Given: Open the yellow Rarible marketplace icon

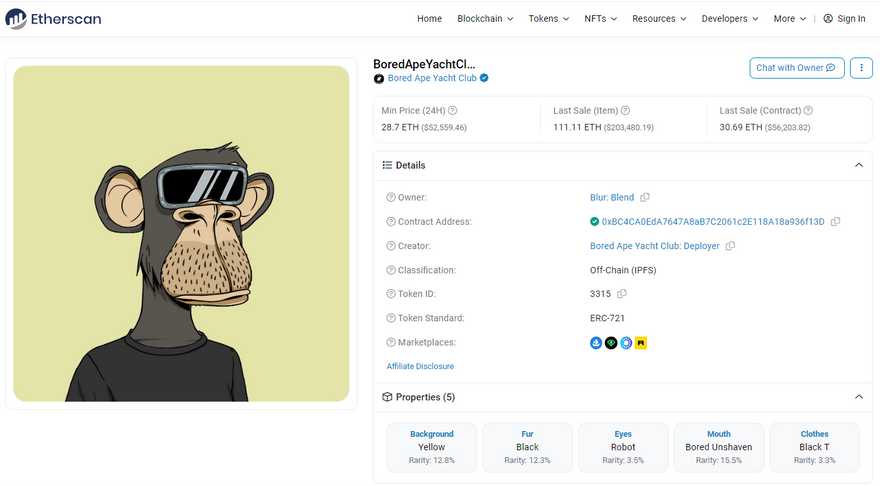Looking at the screenshot, I should pyautogui.click(x=641, y=343).
